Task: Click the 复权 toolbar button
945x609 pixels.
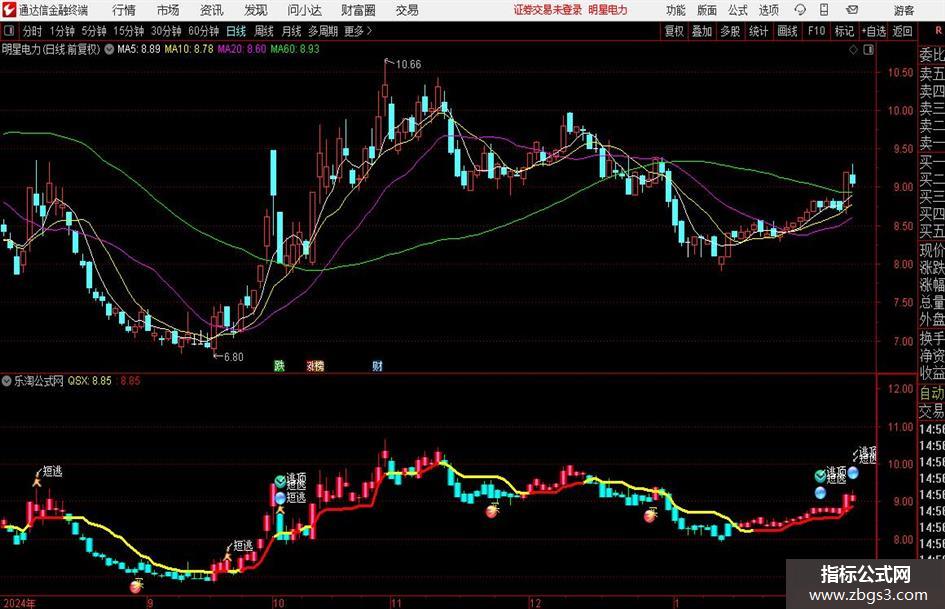Action: point(674,31)
